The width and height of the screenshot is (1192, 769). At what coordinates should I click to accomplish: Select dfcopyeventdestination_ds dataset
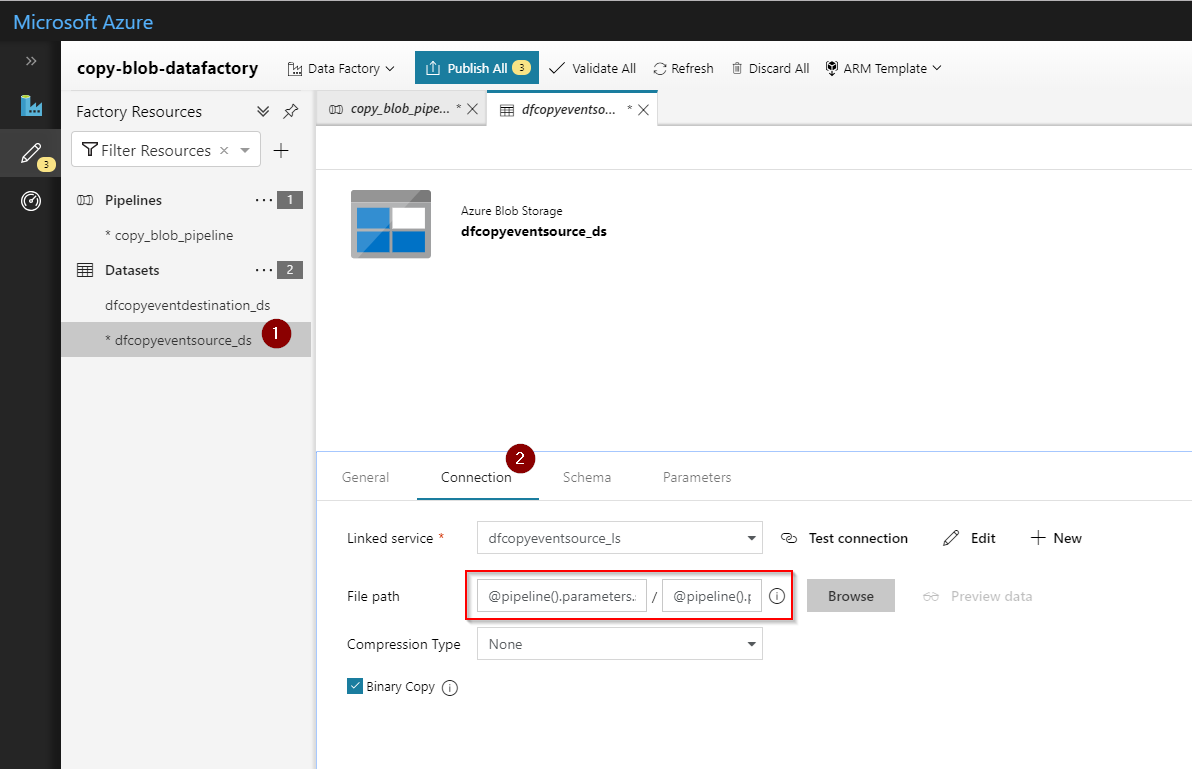(x=188, y=305)
